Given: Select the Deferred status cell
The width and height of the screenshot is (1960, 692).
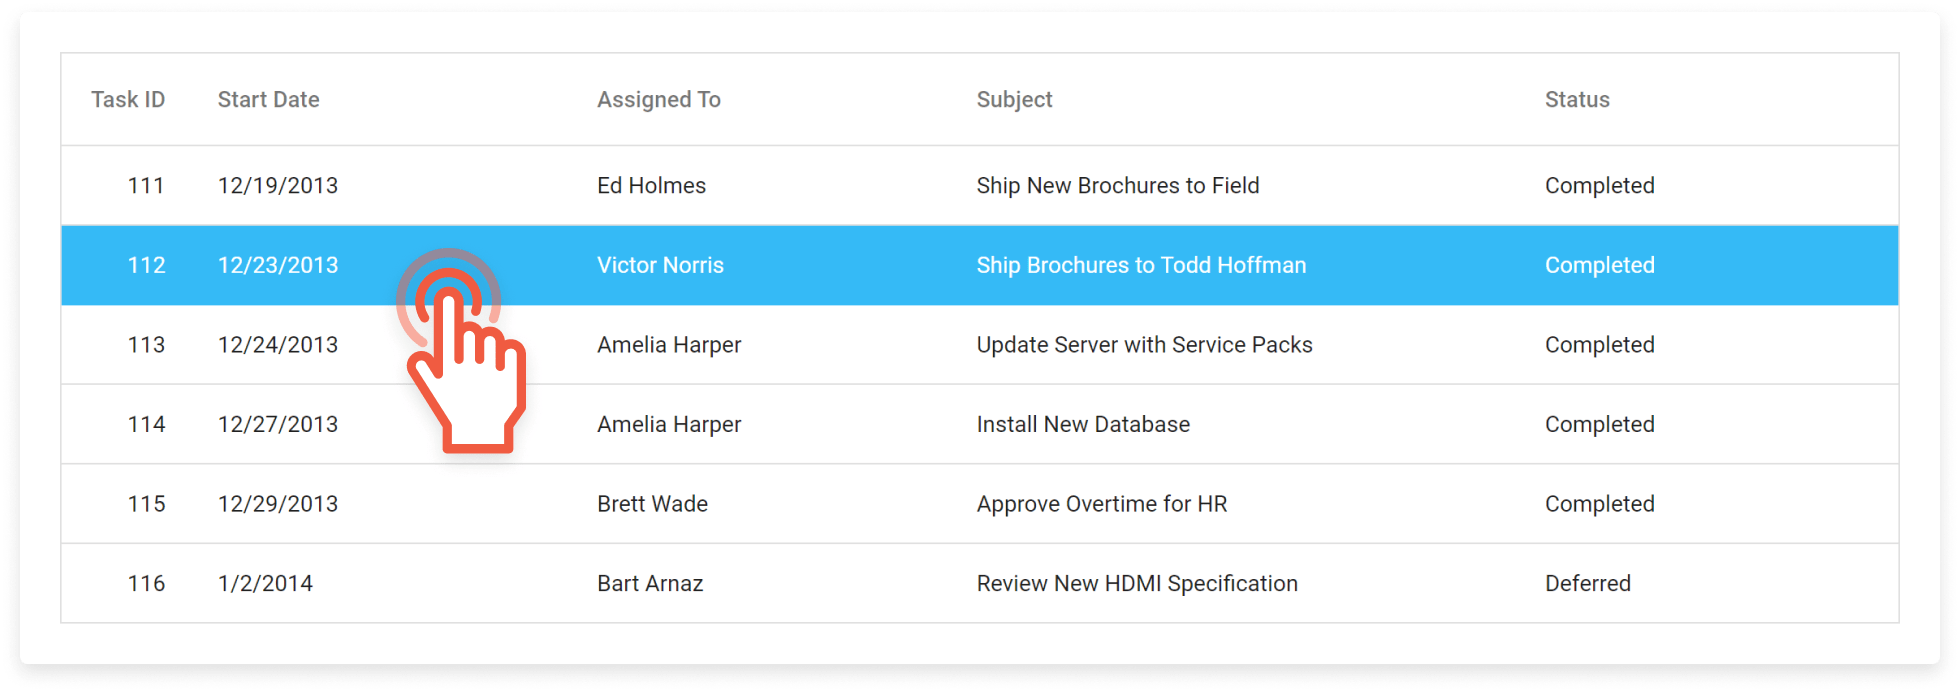Looking at the screenshot, I should point(1587,584).
